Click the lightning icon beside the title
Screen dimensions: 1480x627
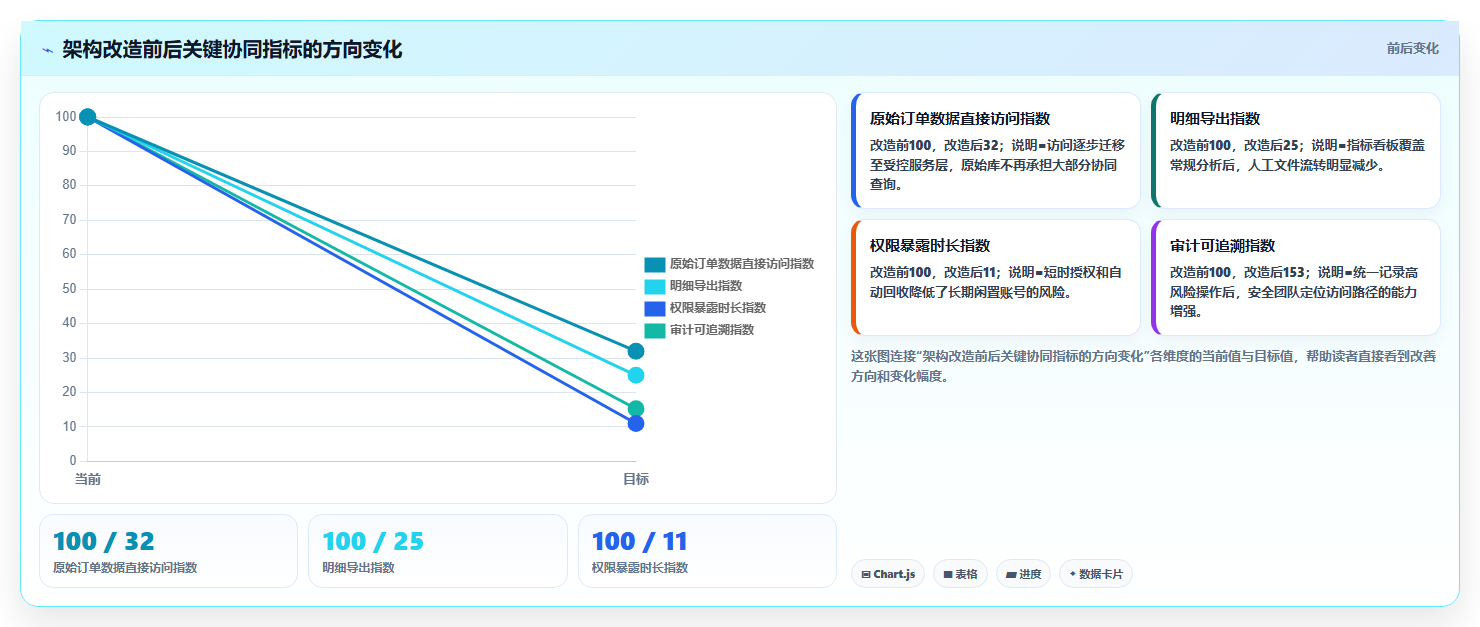click(47, 49)
